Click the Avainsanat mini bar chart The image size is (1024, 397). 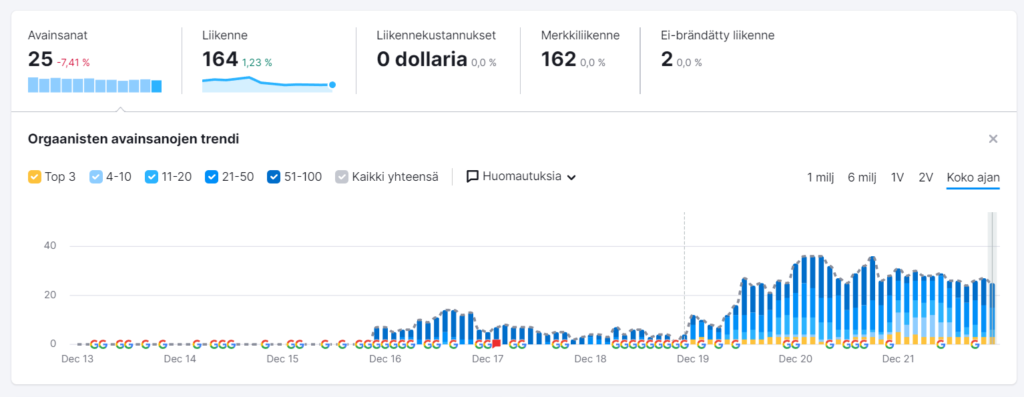point(95,85)
